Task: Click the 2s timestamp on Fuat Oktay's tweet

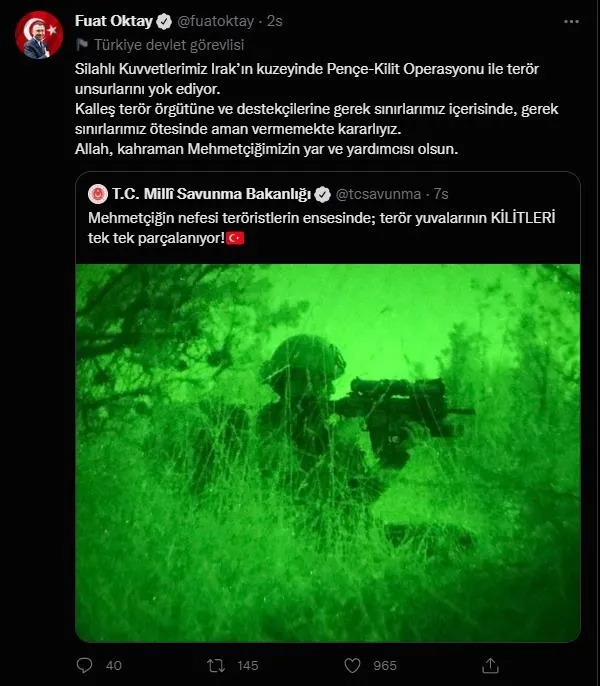Action: pyautogui.click(x=275, y=21)
